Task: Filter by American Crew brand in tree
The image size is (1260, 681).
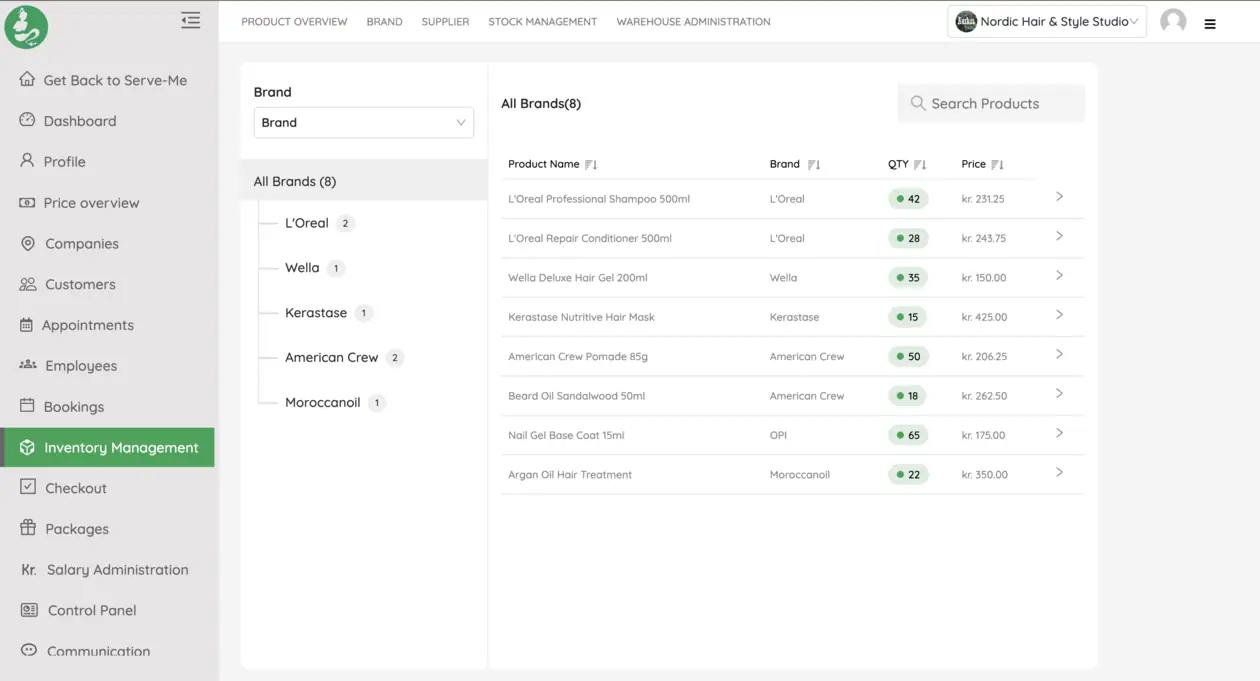Action: click(x=332, y=358)
